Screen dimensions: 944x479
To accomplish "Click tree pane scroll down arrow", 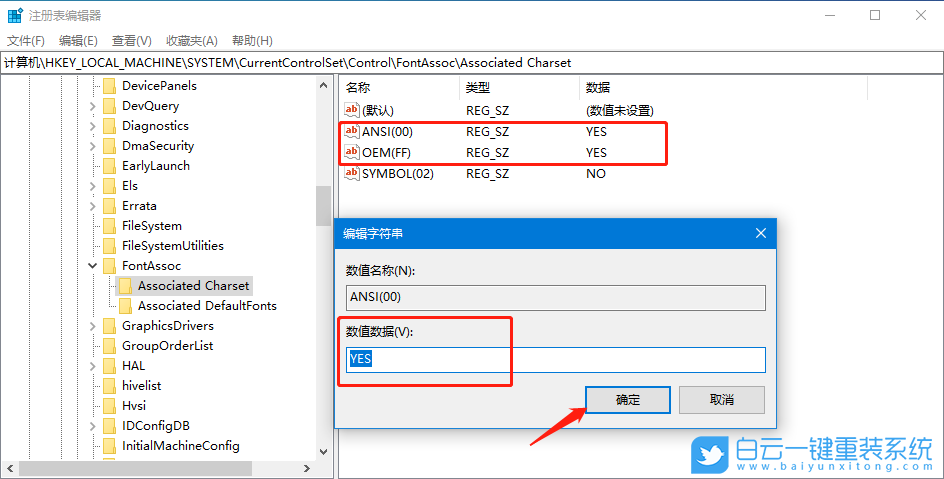I will coord(324,451).
